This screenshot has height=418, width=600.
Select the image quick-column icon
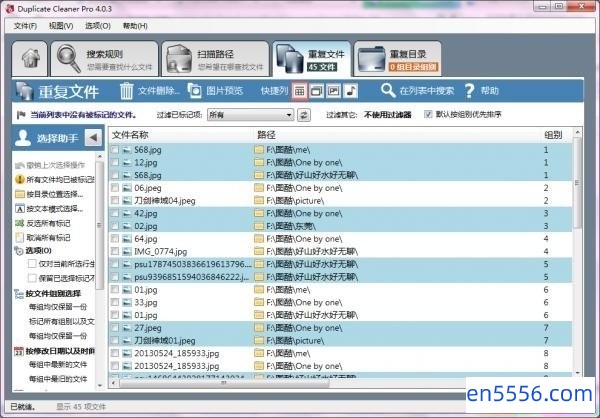click(334, 91)
